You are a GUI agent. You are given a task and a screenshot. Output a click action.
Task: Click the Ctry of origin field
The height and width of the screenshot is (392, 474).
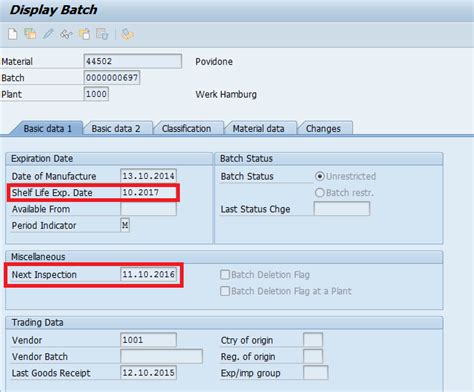tap(313, 340)
